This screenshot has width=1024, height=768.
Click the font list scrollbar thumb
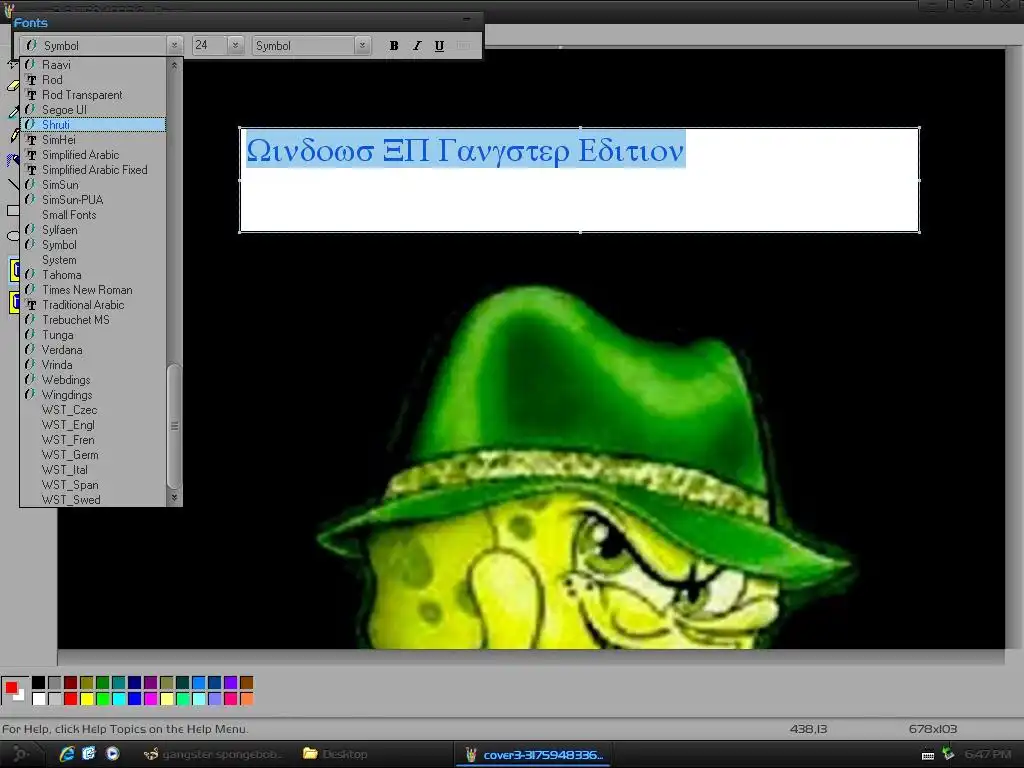click(174, 426)
